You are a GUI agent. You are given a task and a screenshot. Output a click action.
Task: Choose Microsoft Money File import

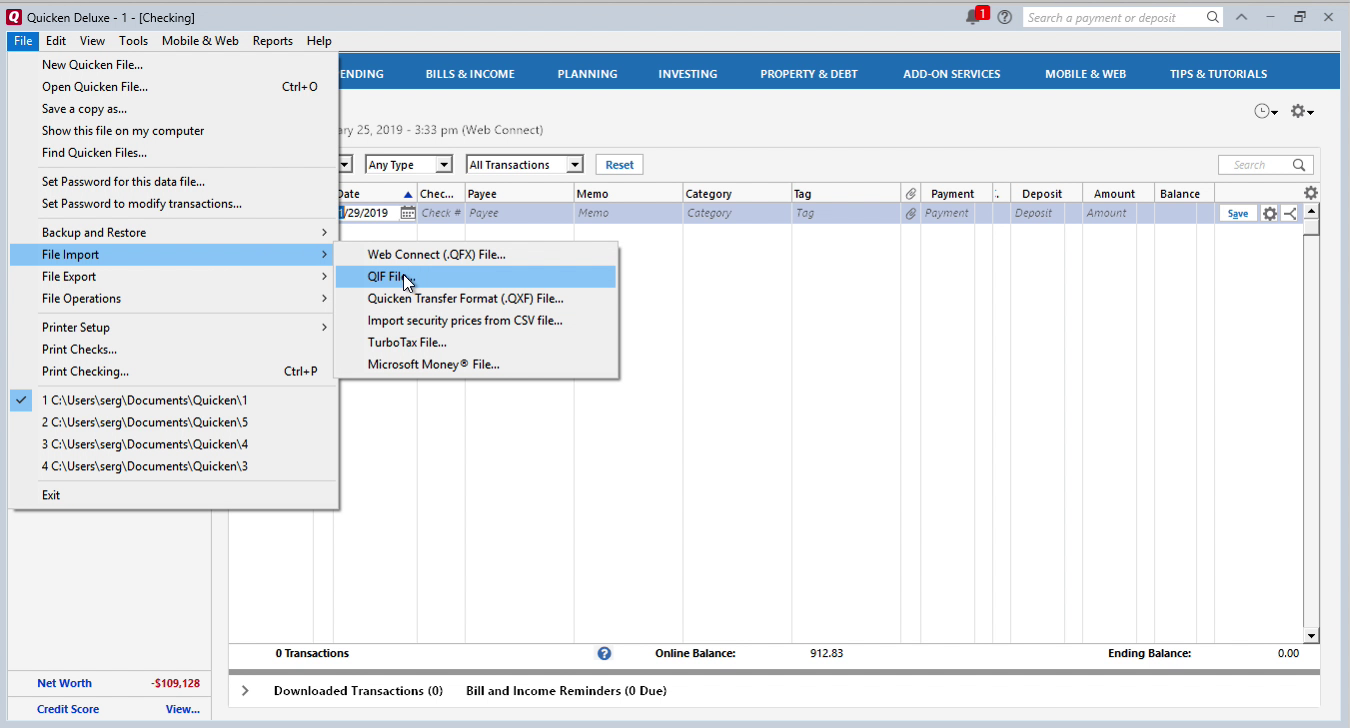[x=476, y=365]
